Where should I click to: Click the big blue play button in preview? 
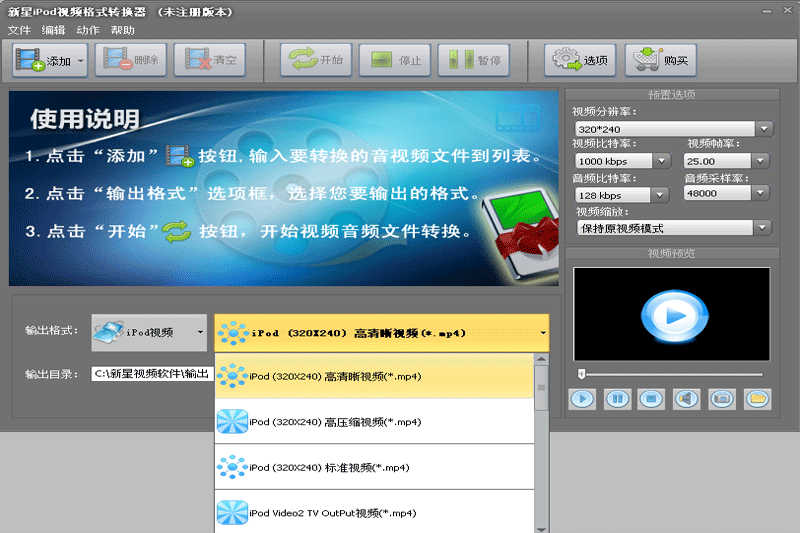(674, 316)
